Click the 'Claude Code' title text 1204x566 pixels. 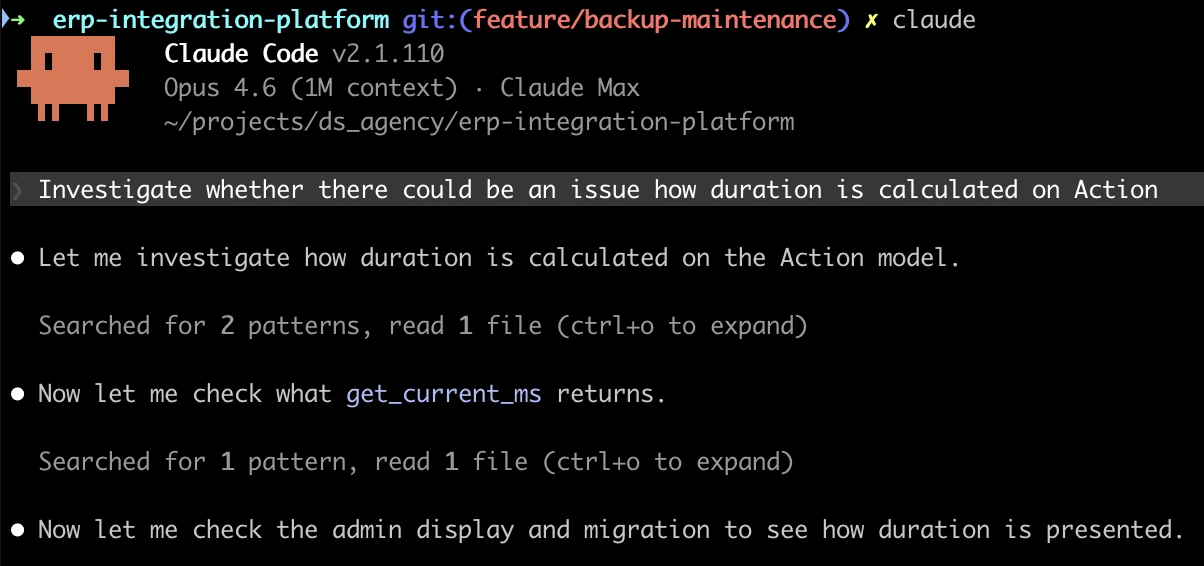click(241, 54)
